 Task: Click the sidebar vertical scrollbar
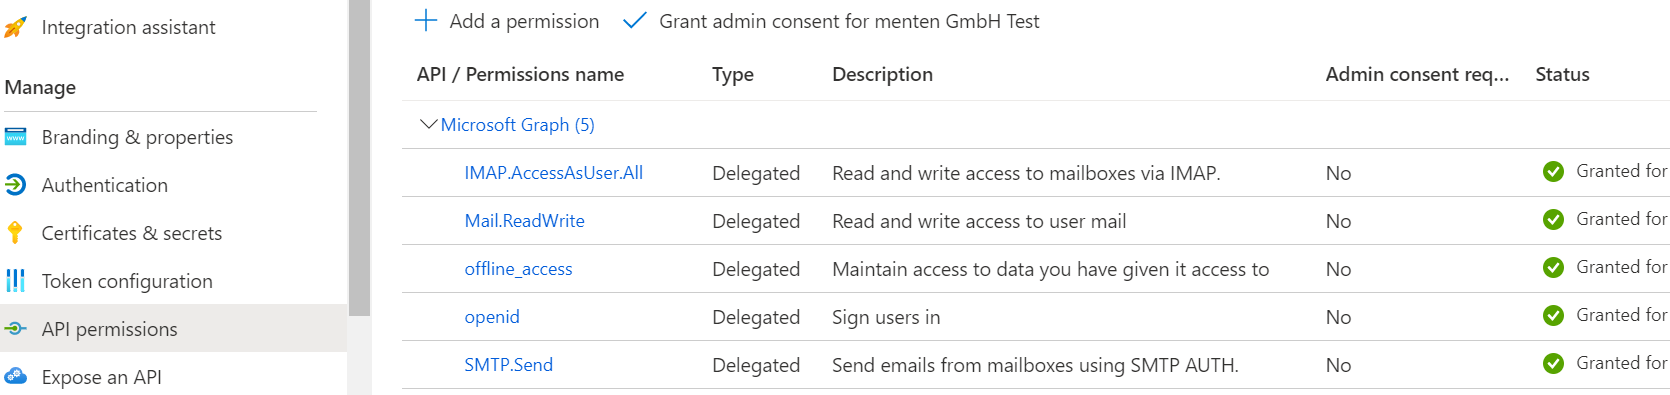[359, 158]
